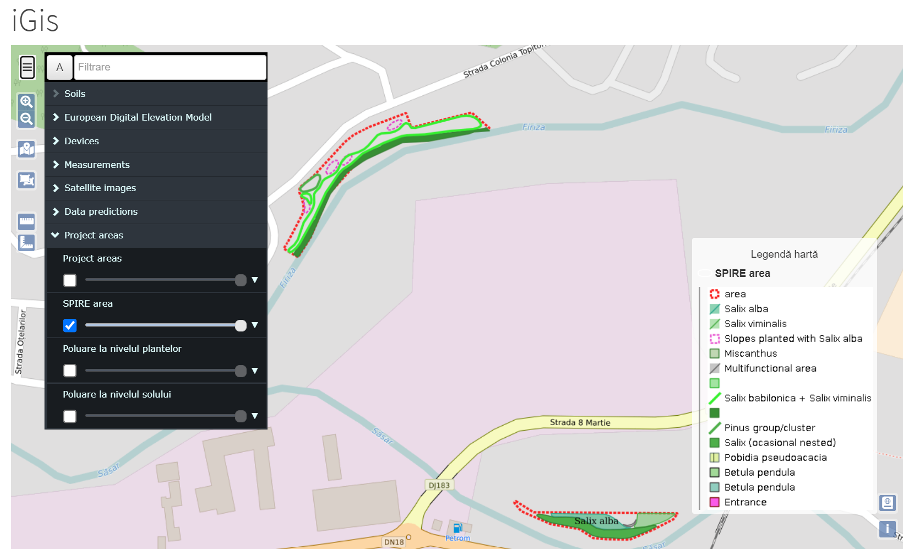Open the info icon at bottom right
Screen dimensions: 904x550
pyautogui.click(x=886, y=529)
